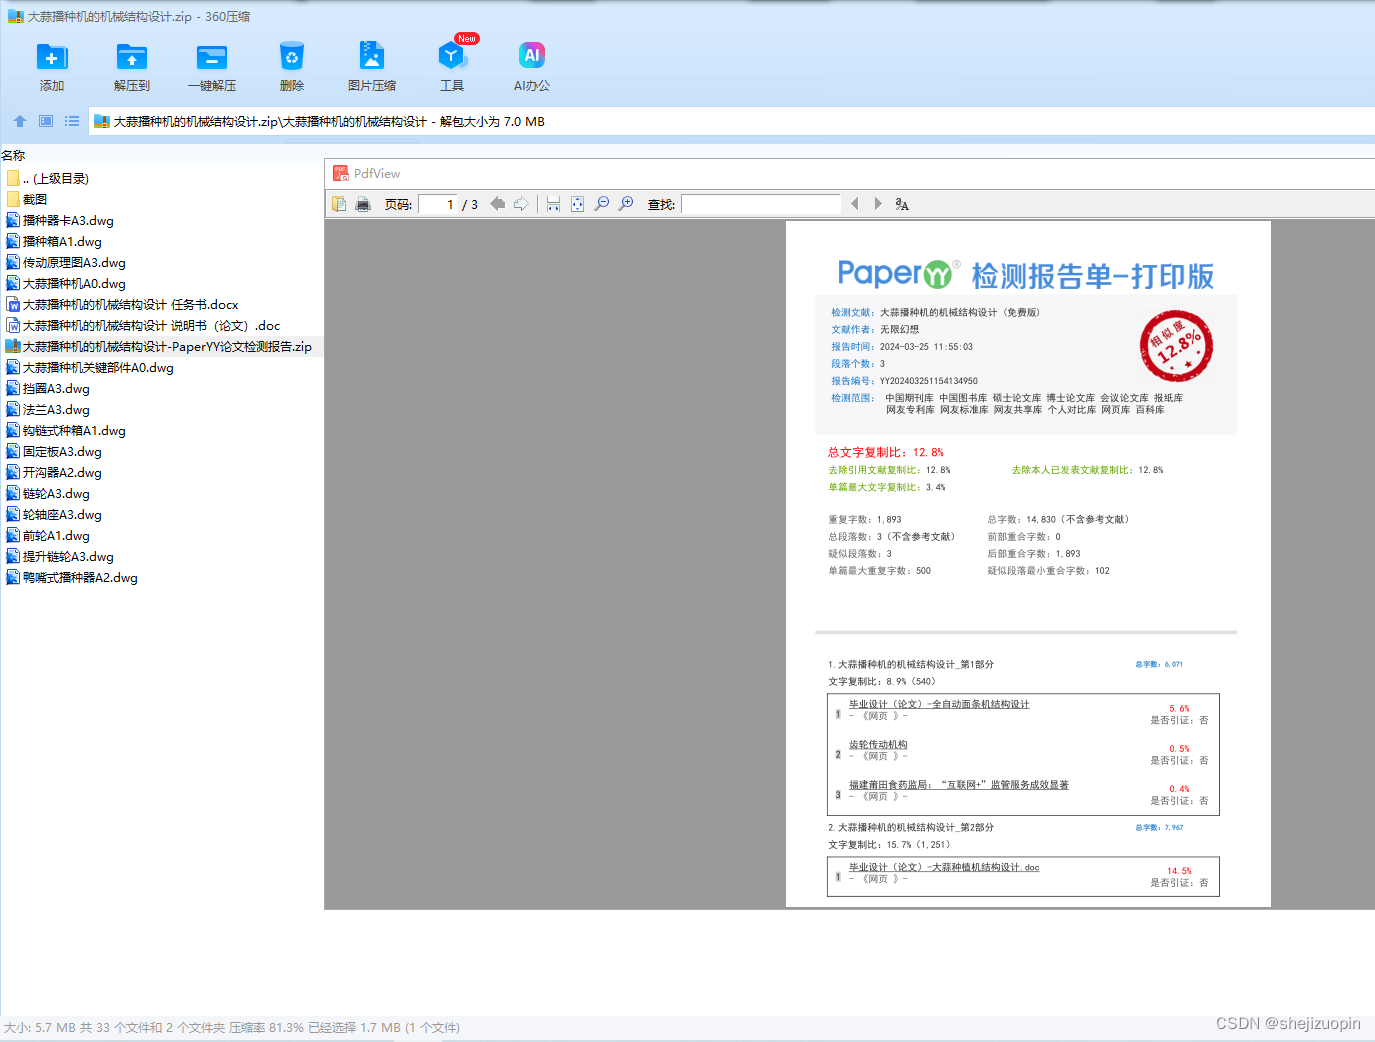The image size is (1375, 1042).
Task: Click the 查找 search text field
Action: tap(761, 204)
